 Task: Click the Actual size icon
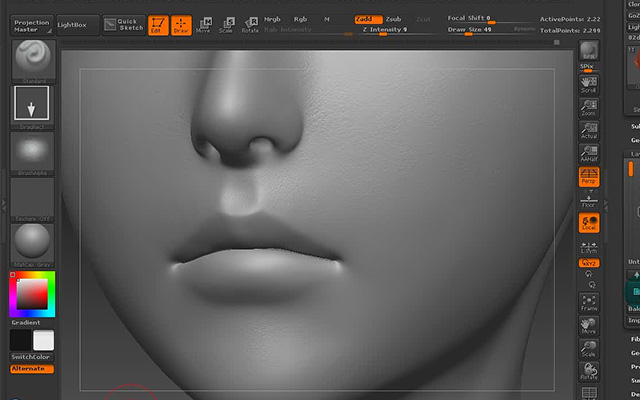click(589, 131)
